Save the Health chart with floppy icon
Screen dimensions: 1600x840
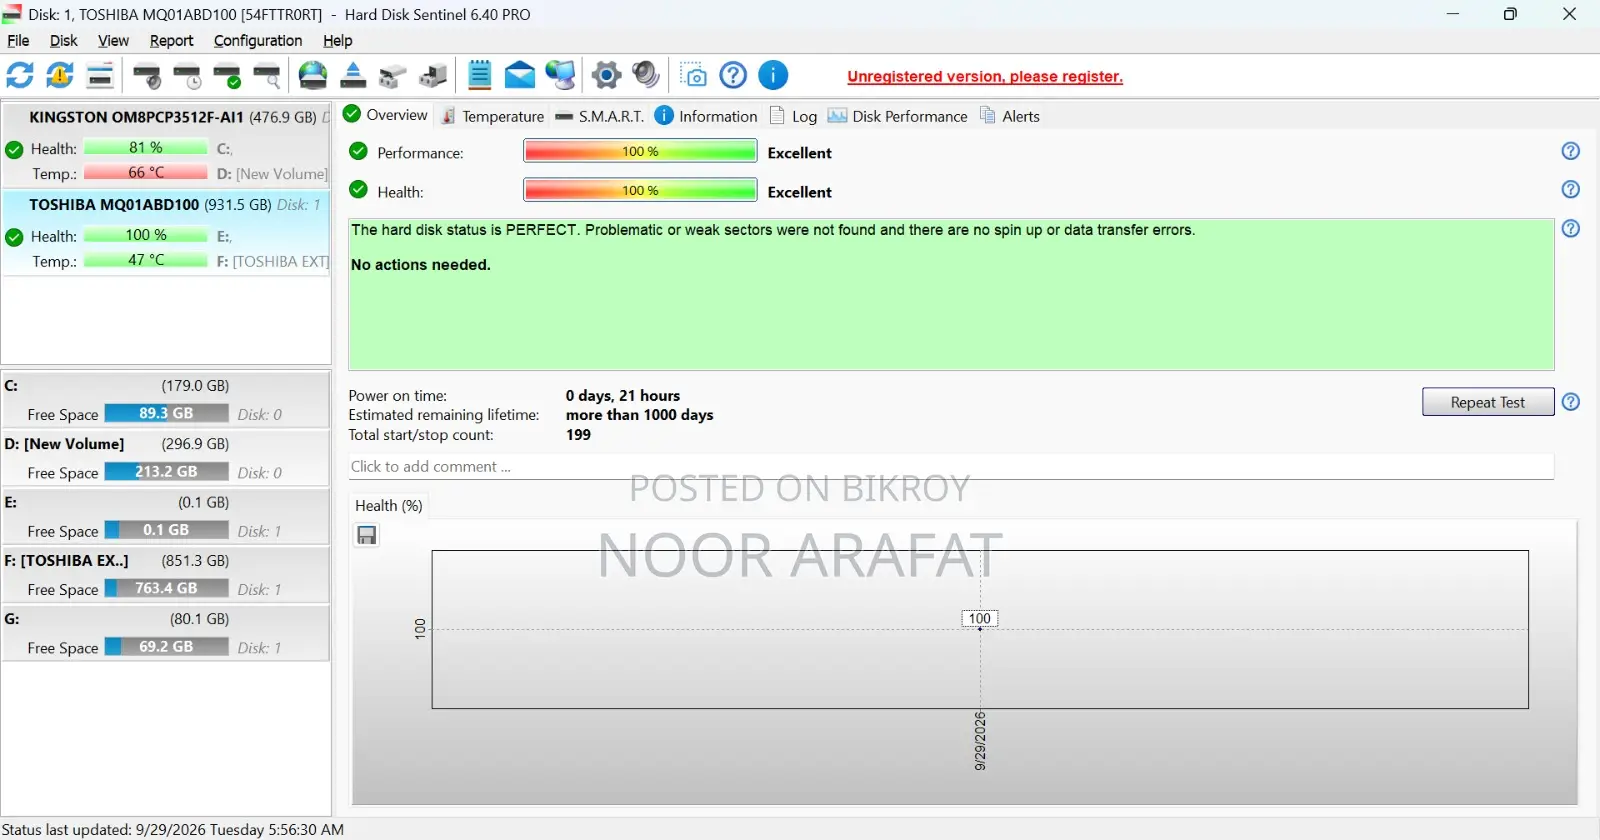pos(367,535)
